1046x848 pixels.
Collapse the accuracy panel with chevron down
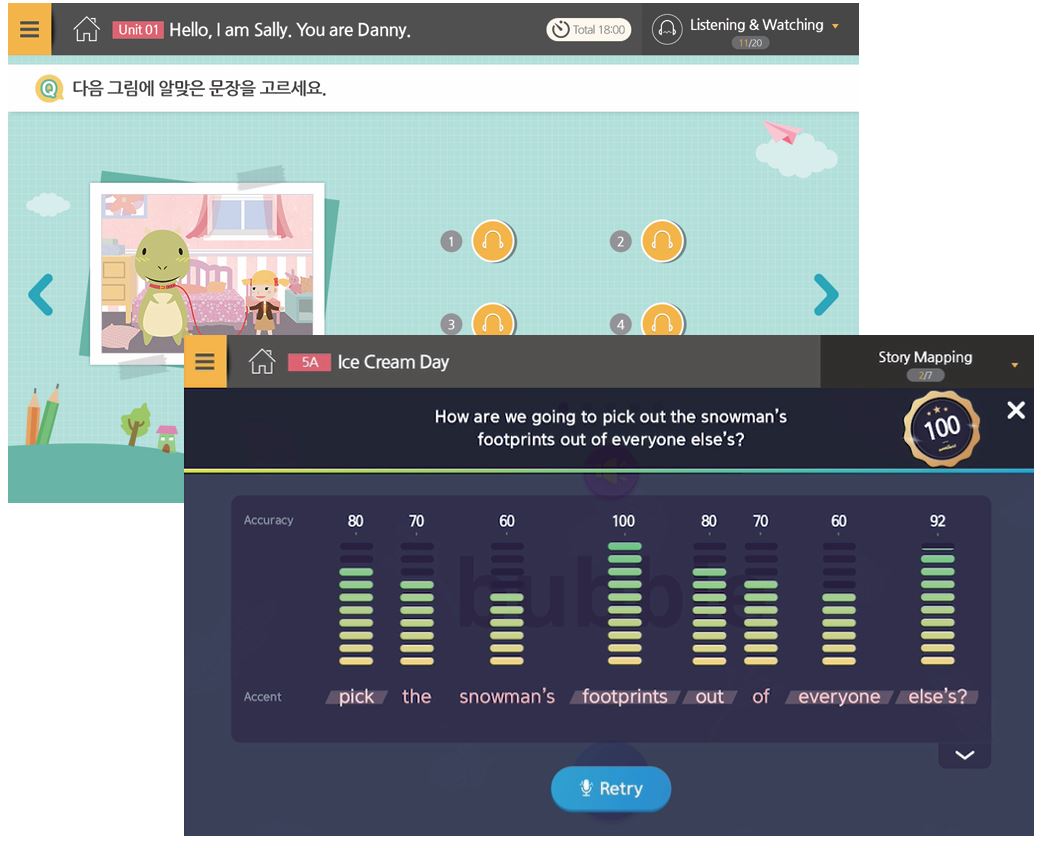[964, 755]
